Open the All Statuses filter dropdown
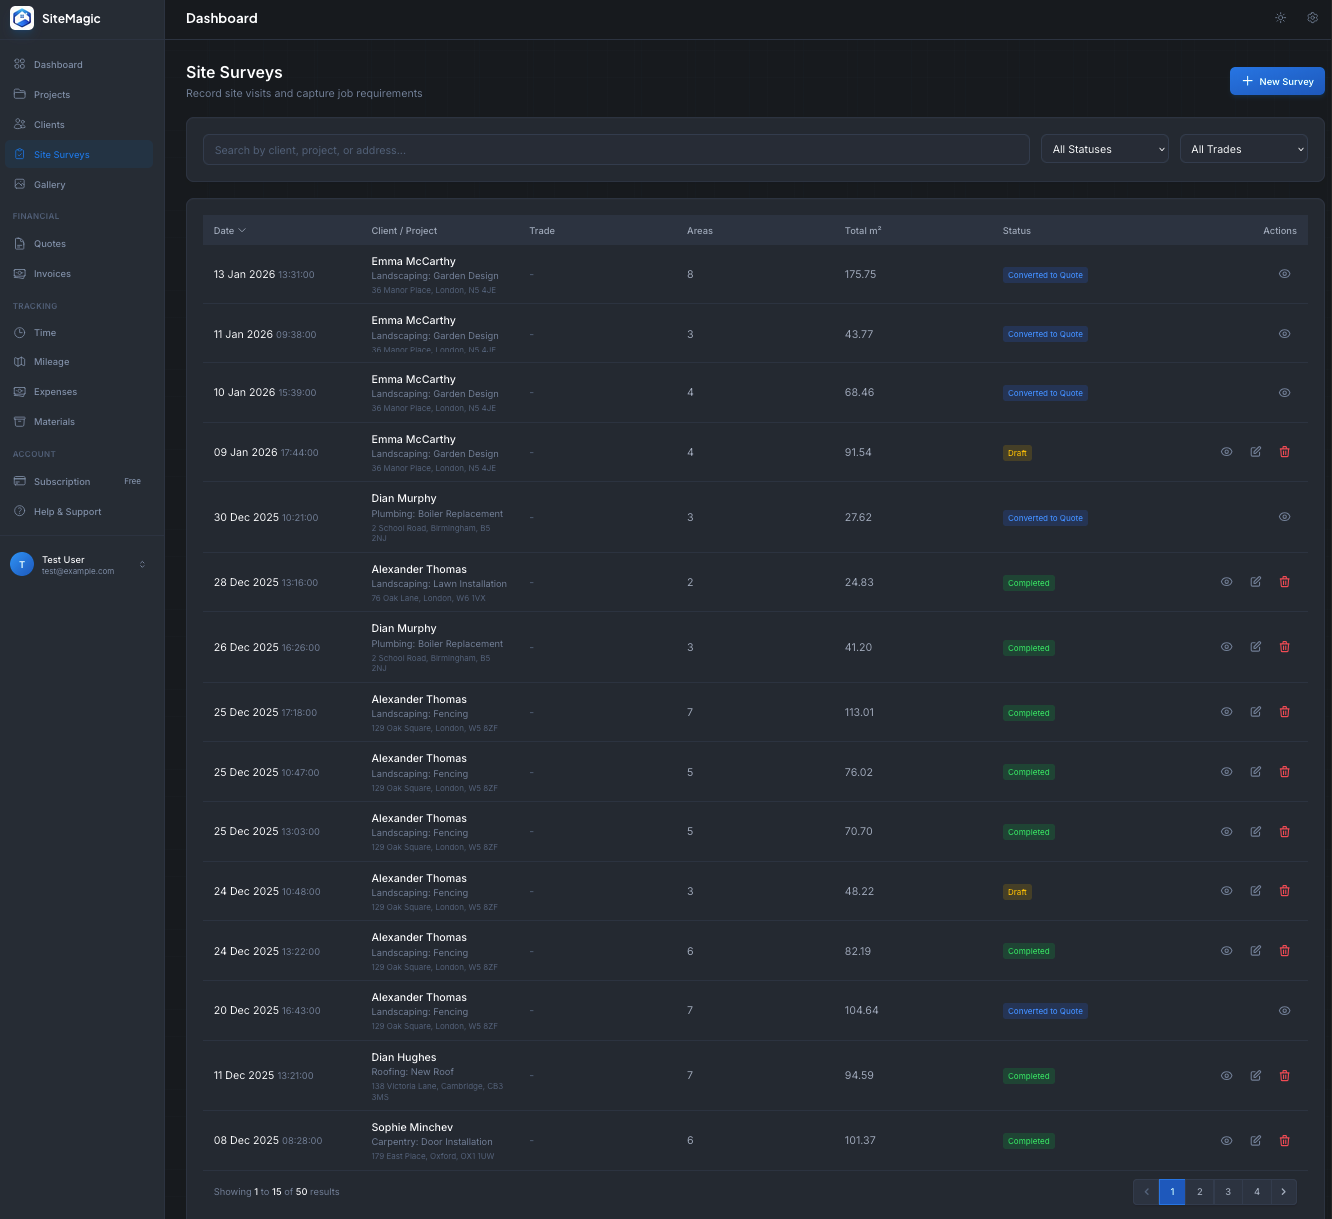 [x=1104, y=148]
